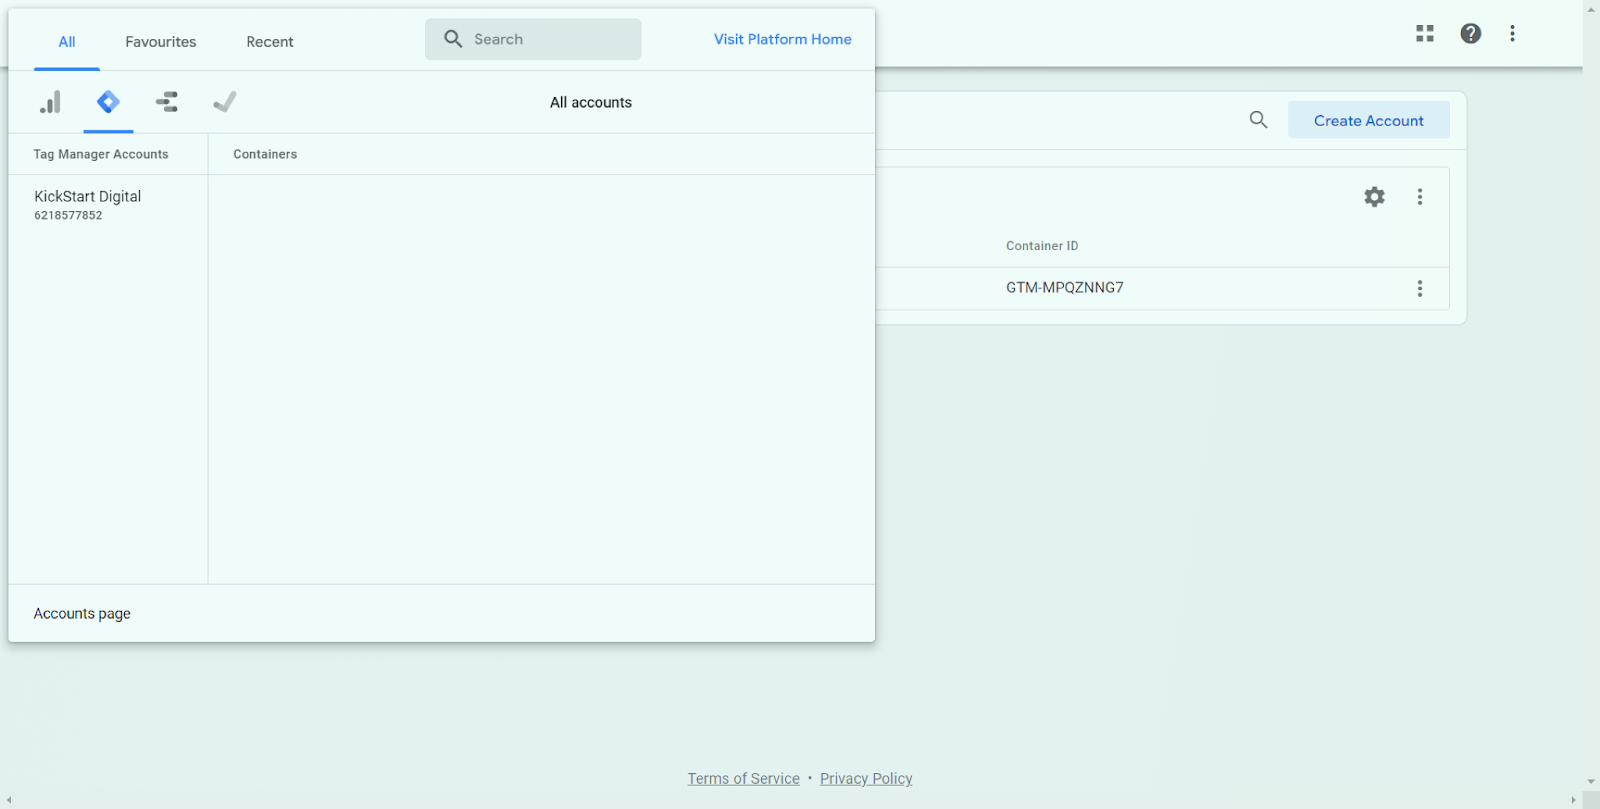Open account more actions menu beside gear
Image resolution: width=1600 pixels, height=809 pixels.
[1420, 197]
